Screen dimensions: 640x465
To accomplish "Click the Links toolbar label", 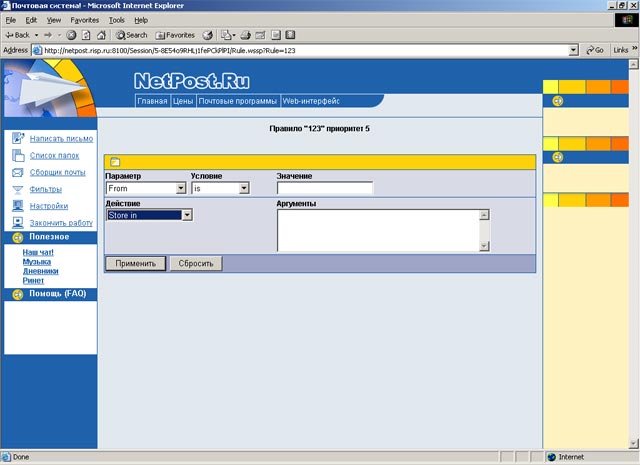I will [x=620, y=50].
